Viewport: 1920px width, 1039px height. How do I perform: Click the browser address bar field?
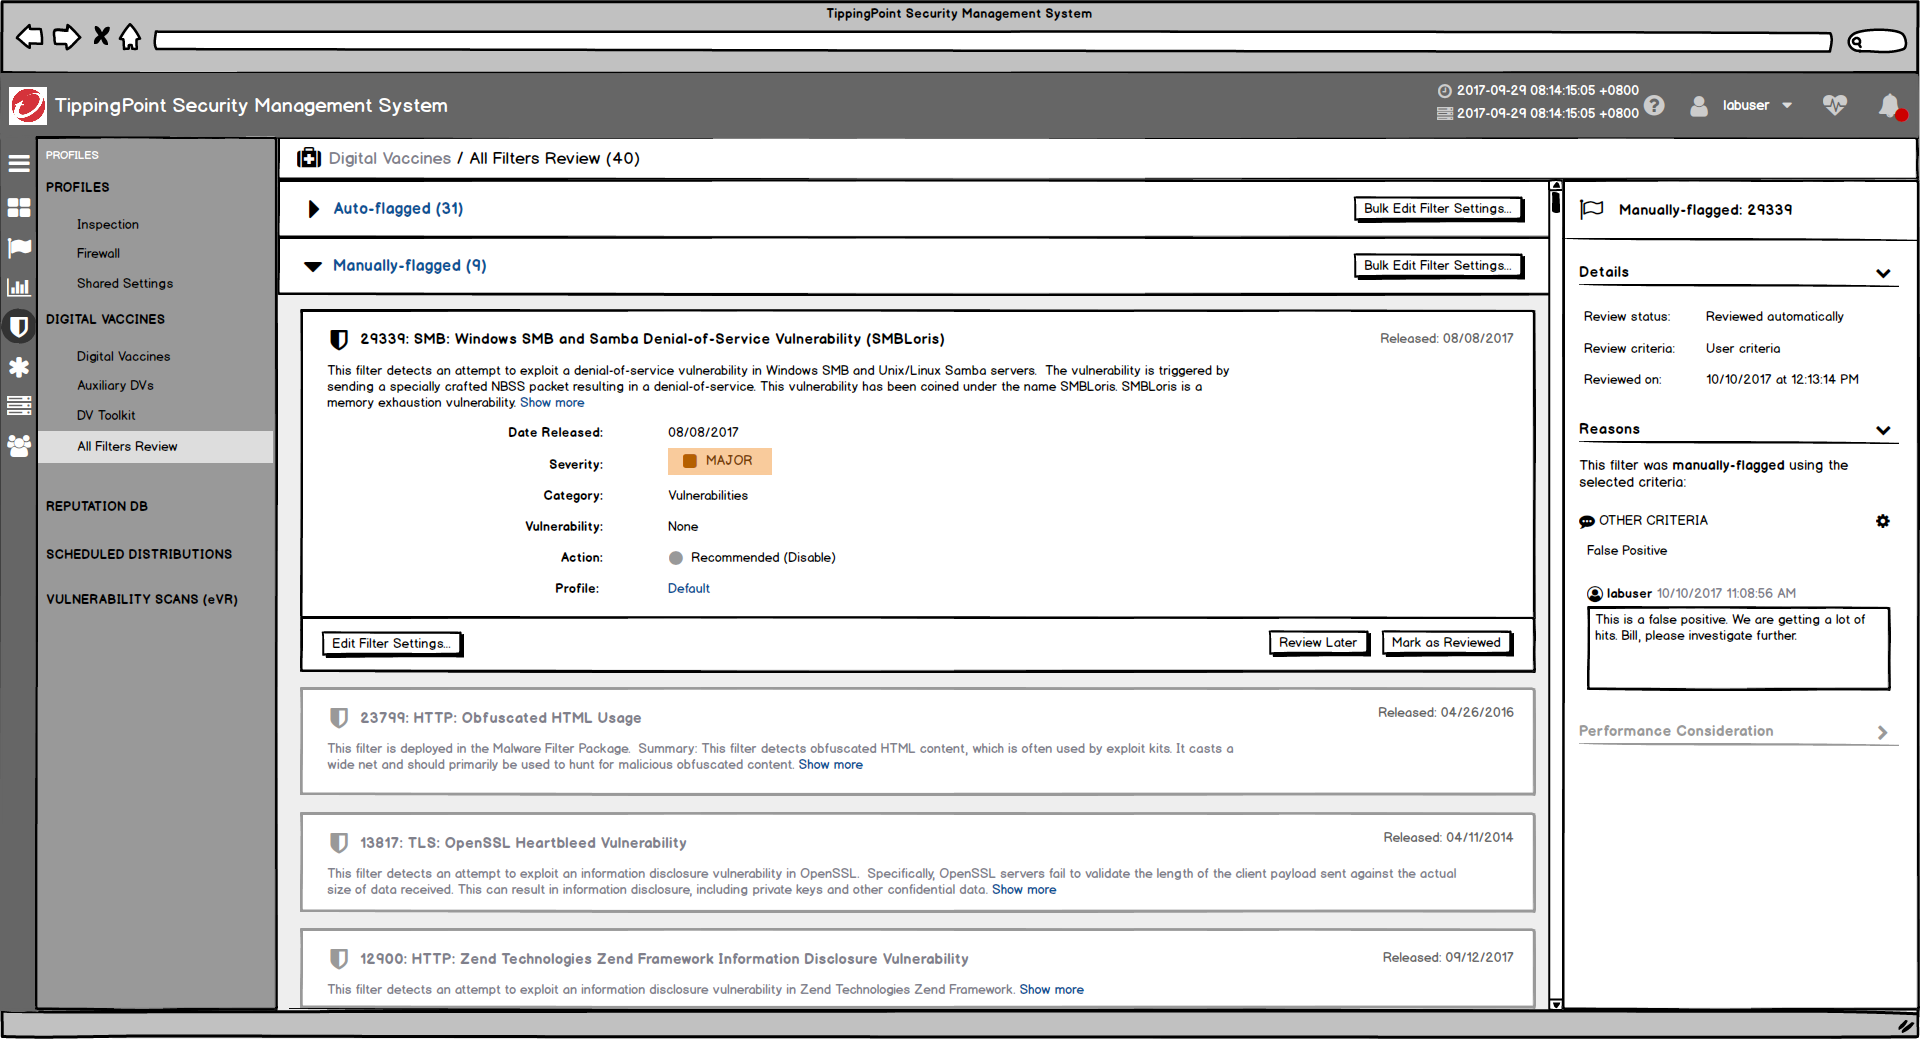(x=992, y=41)
